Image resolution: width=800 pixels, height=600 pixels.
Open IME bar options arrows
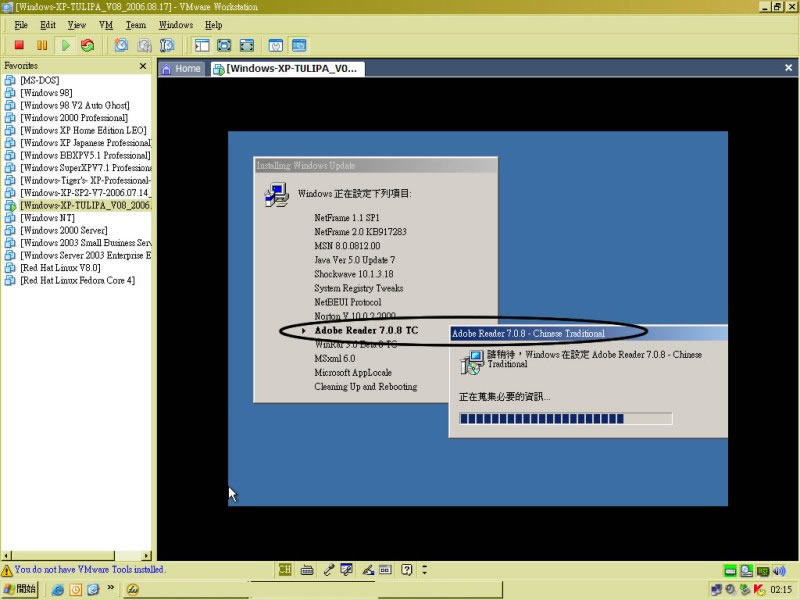(424, 569)
